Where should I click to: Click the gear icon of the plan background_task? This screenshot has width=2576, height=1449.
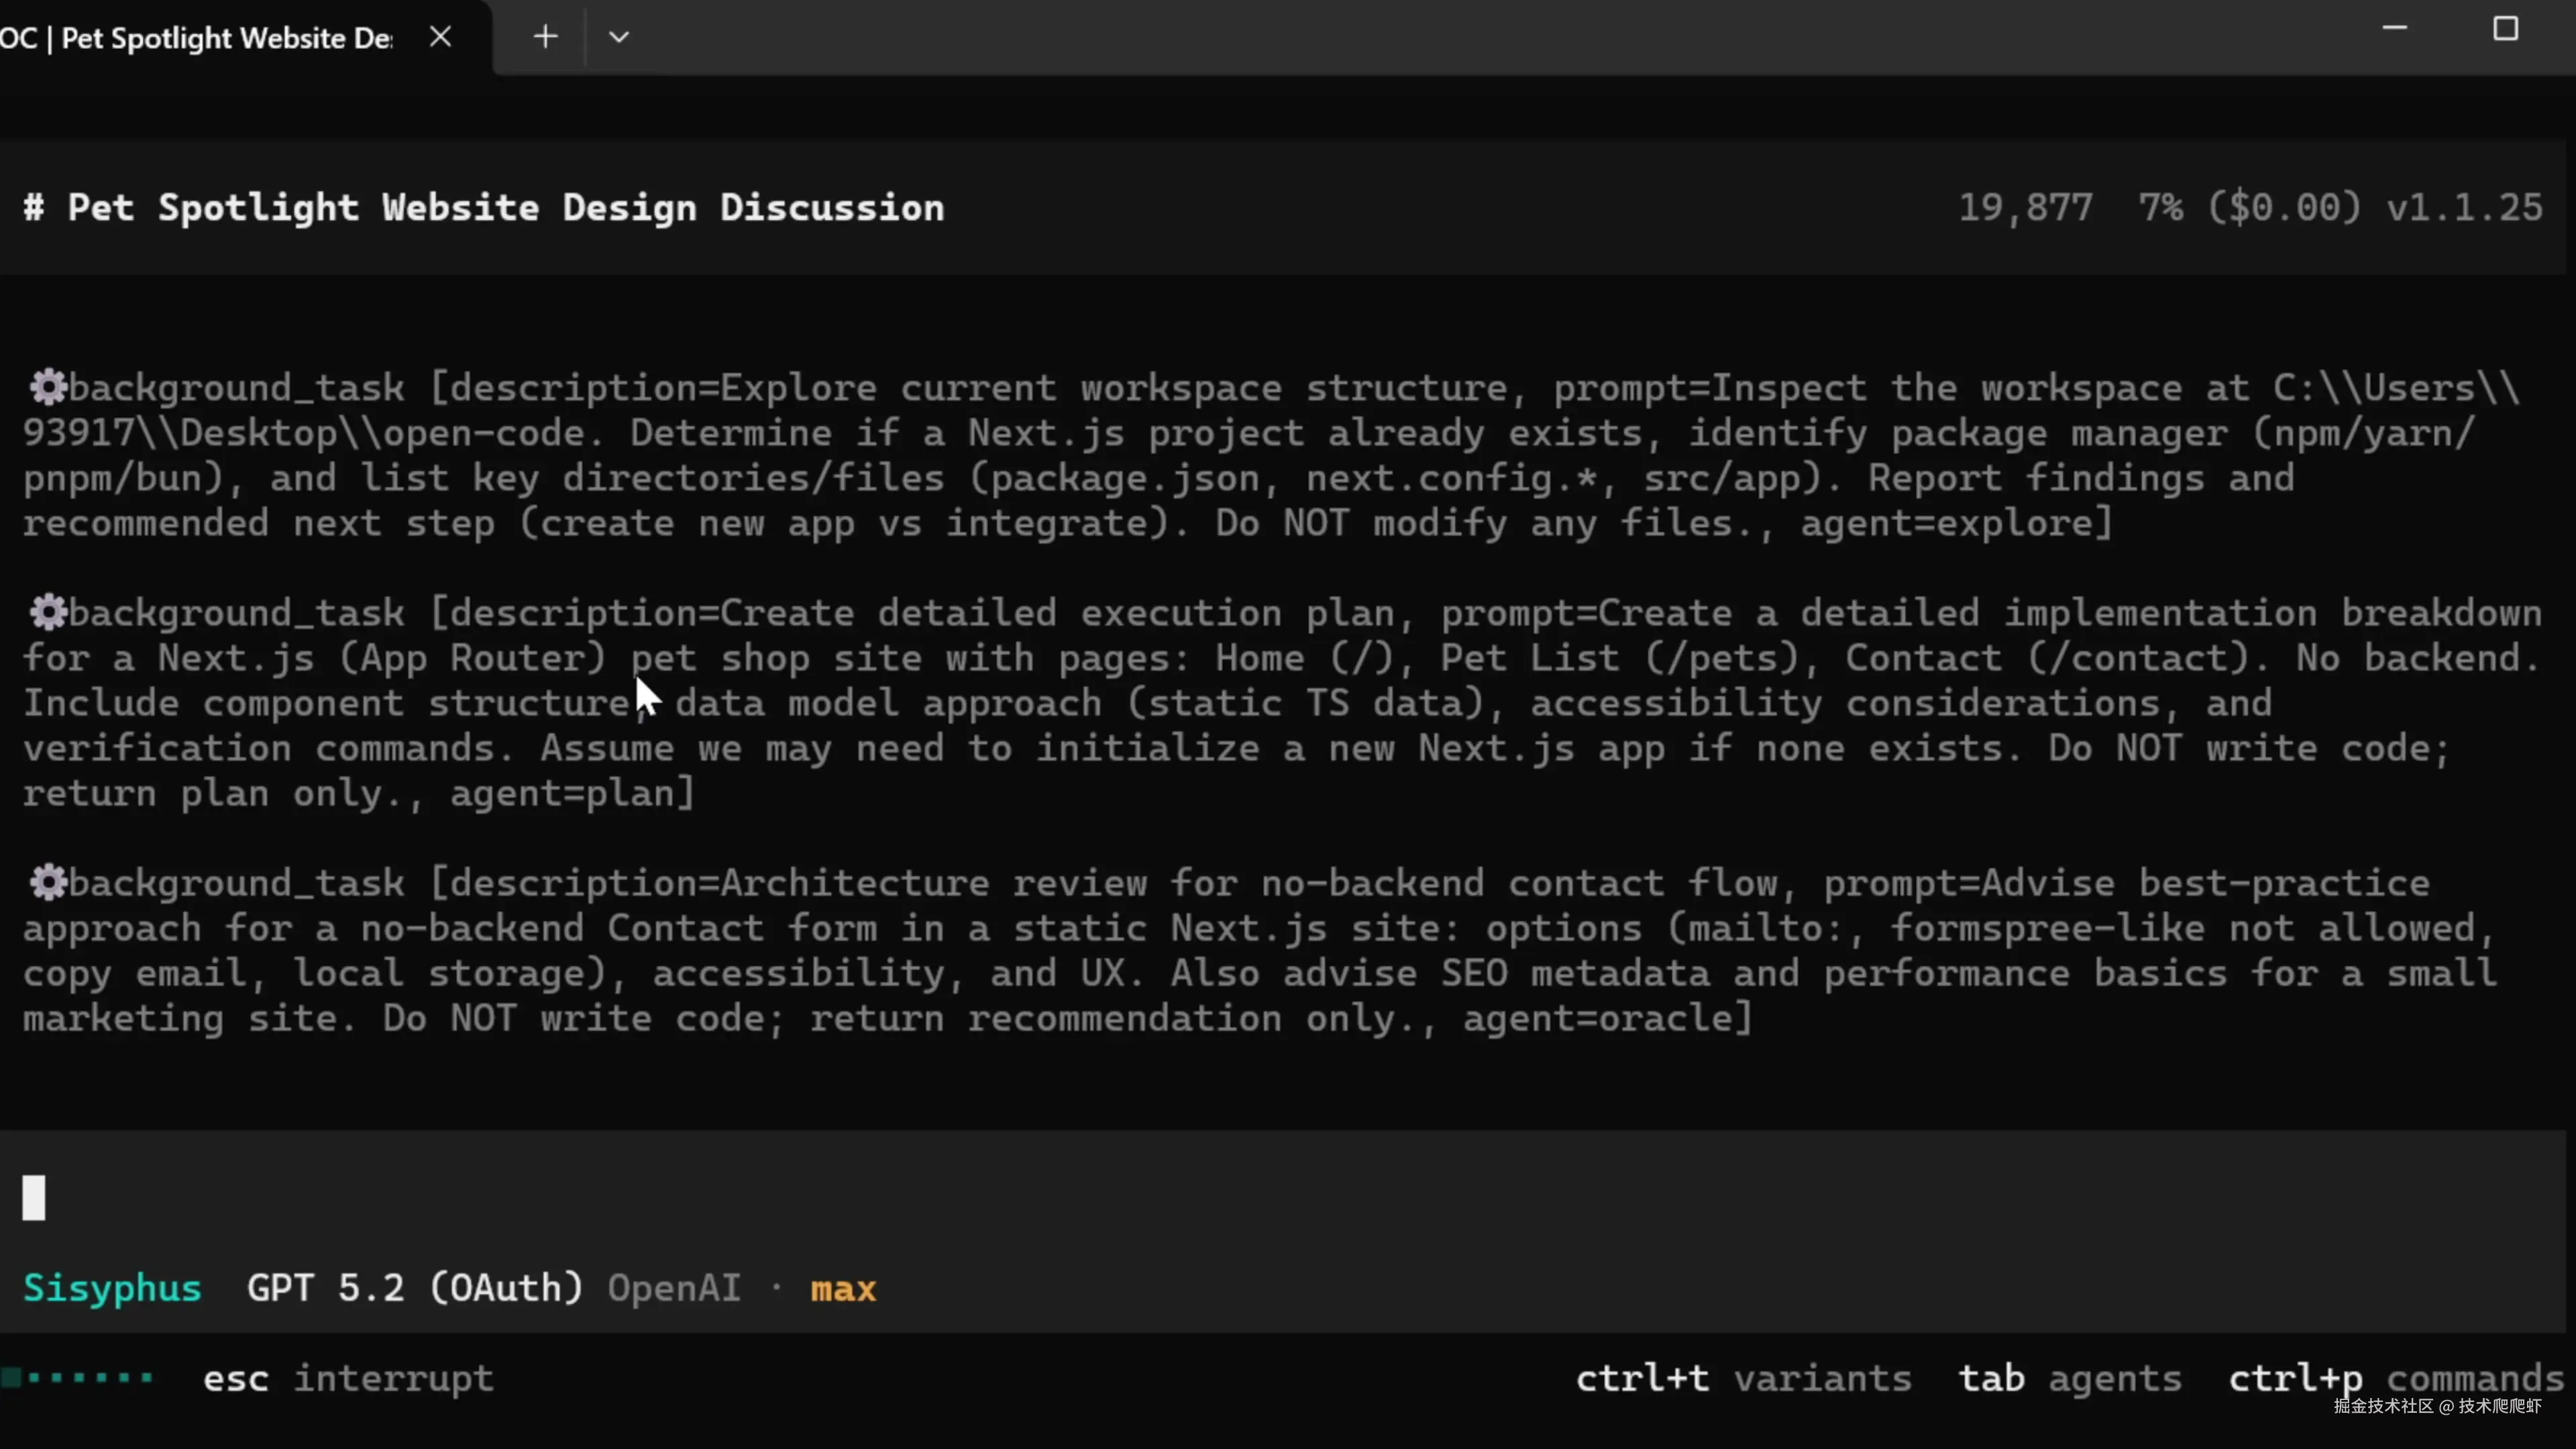point(47,613)
